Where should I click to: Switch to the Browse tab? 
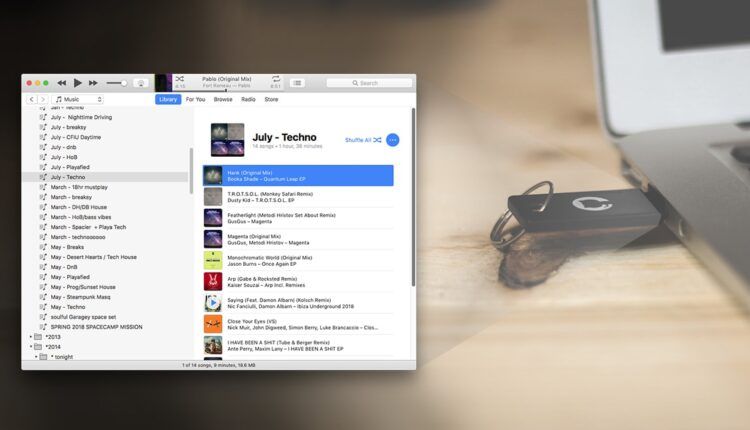tap(223, 99)
